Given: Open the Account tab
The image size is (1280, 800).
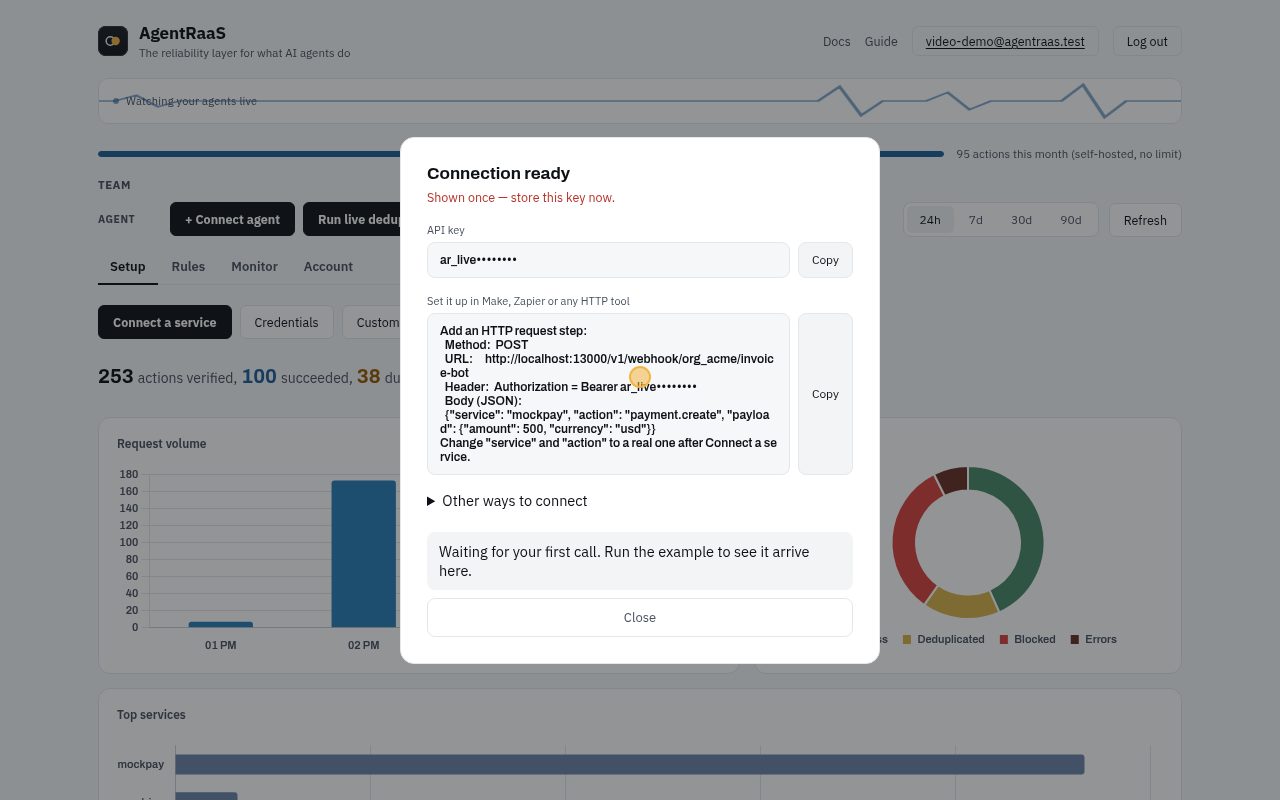Looking at the screenshot, I should pyautogui.click(x=328, y=267).
